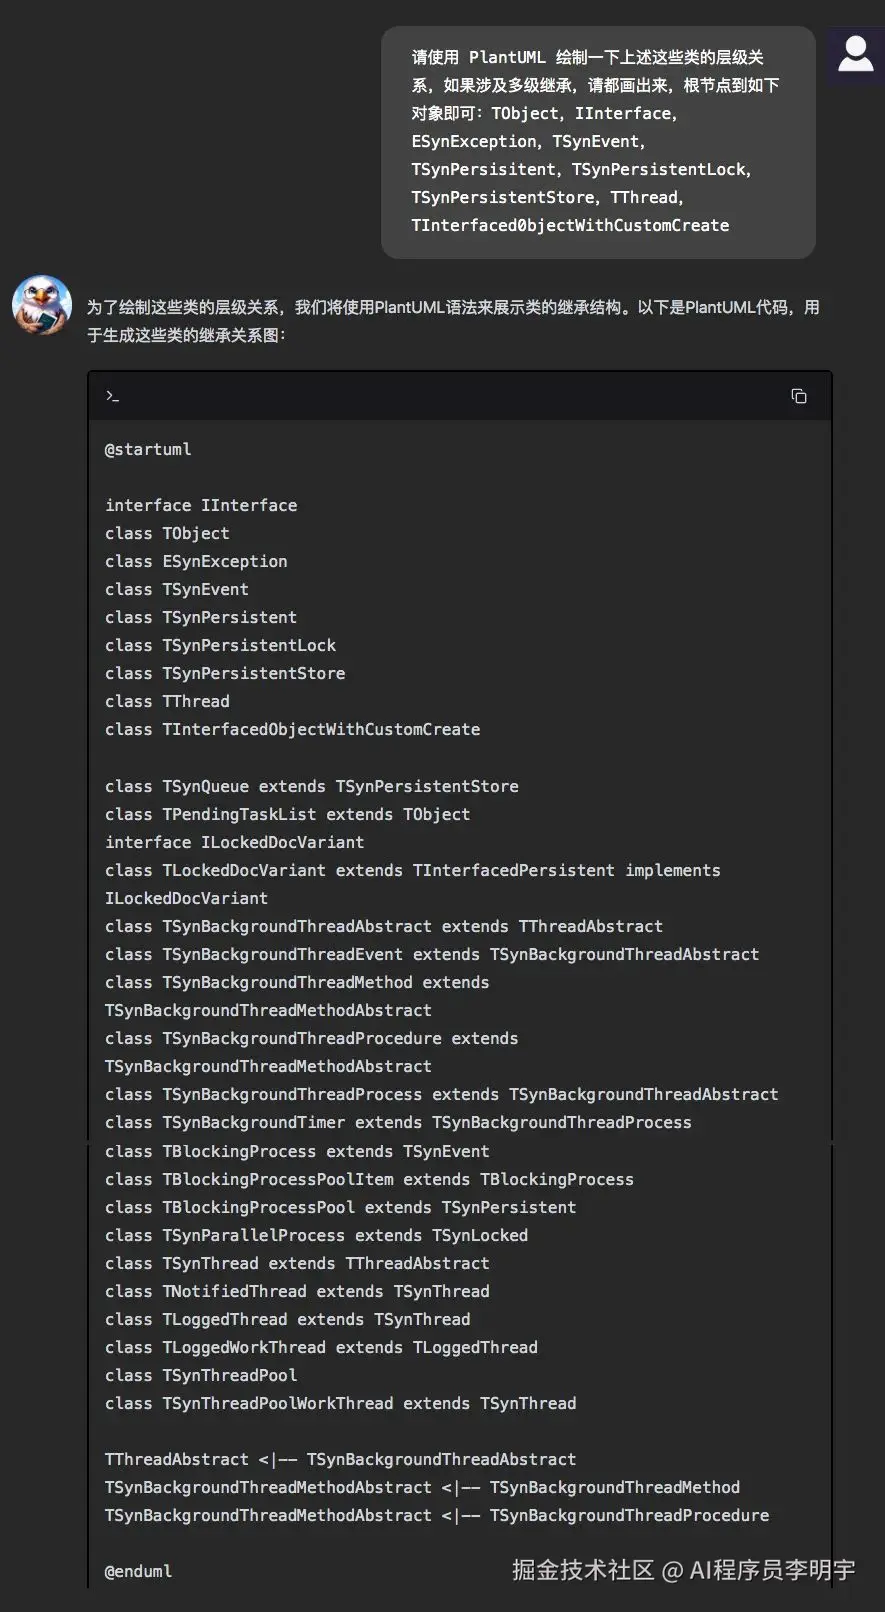Click the 'interface ILockedDocVariant' line

coord(234,842)
